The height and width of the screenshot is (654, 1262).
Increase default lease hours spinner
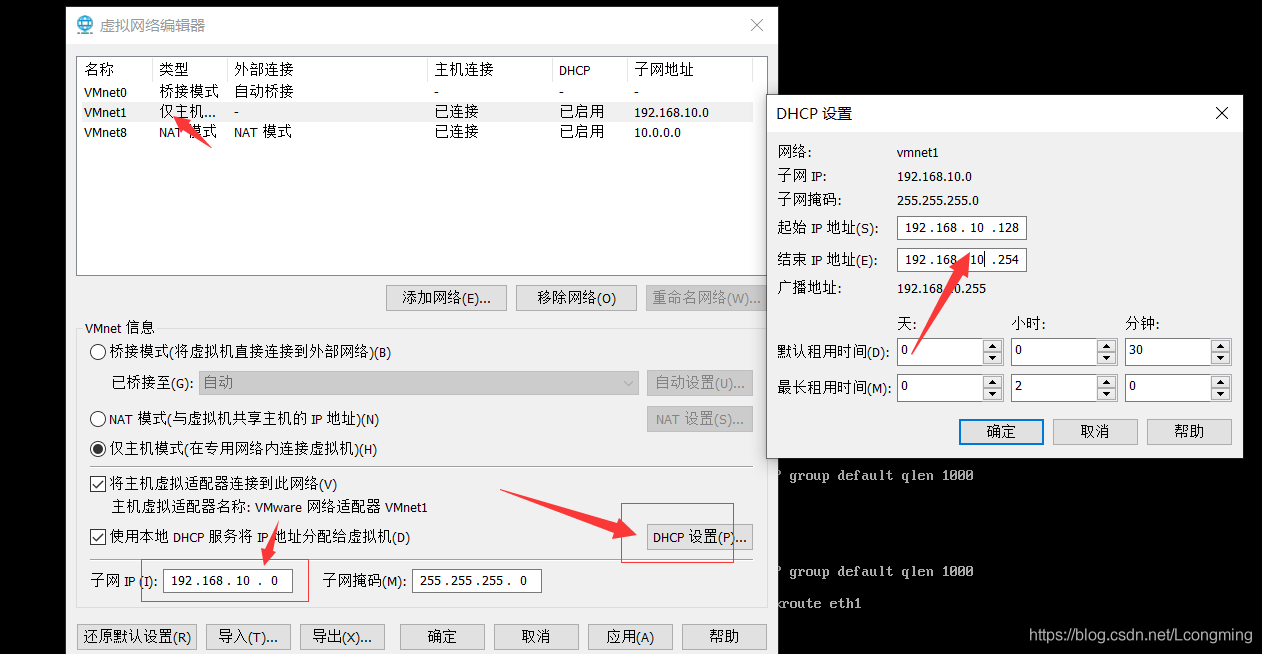(1106, 346)
